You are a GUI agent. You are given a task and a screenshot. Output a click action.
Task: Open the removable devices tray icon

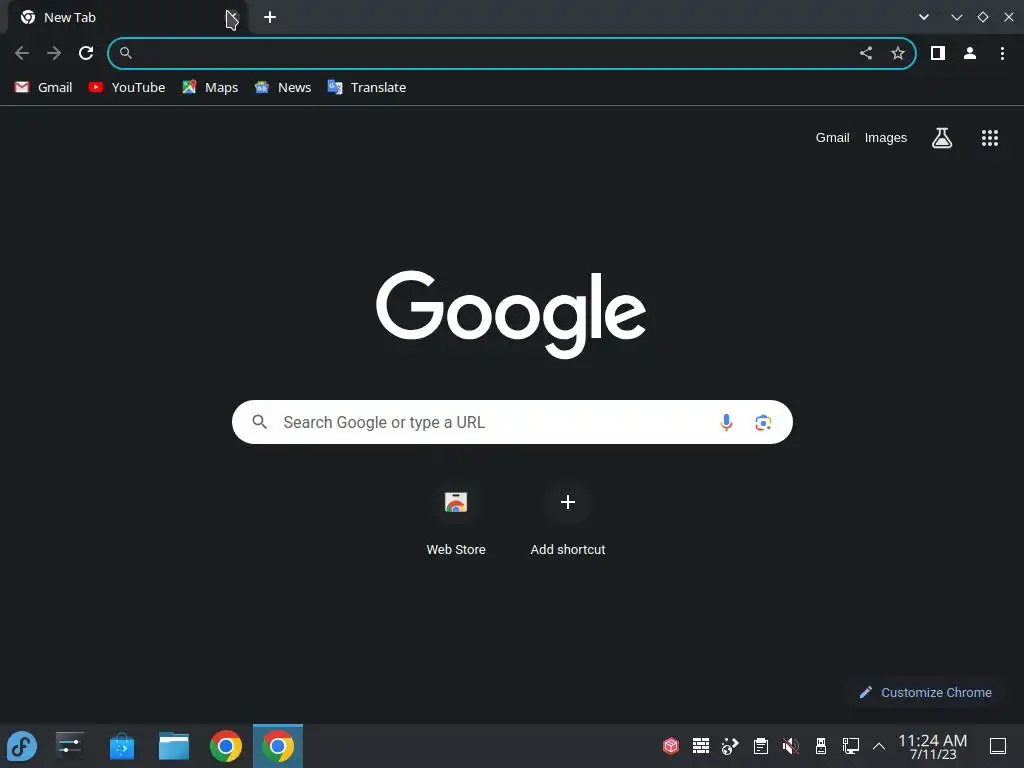point(821,745)
